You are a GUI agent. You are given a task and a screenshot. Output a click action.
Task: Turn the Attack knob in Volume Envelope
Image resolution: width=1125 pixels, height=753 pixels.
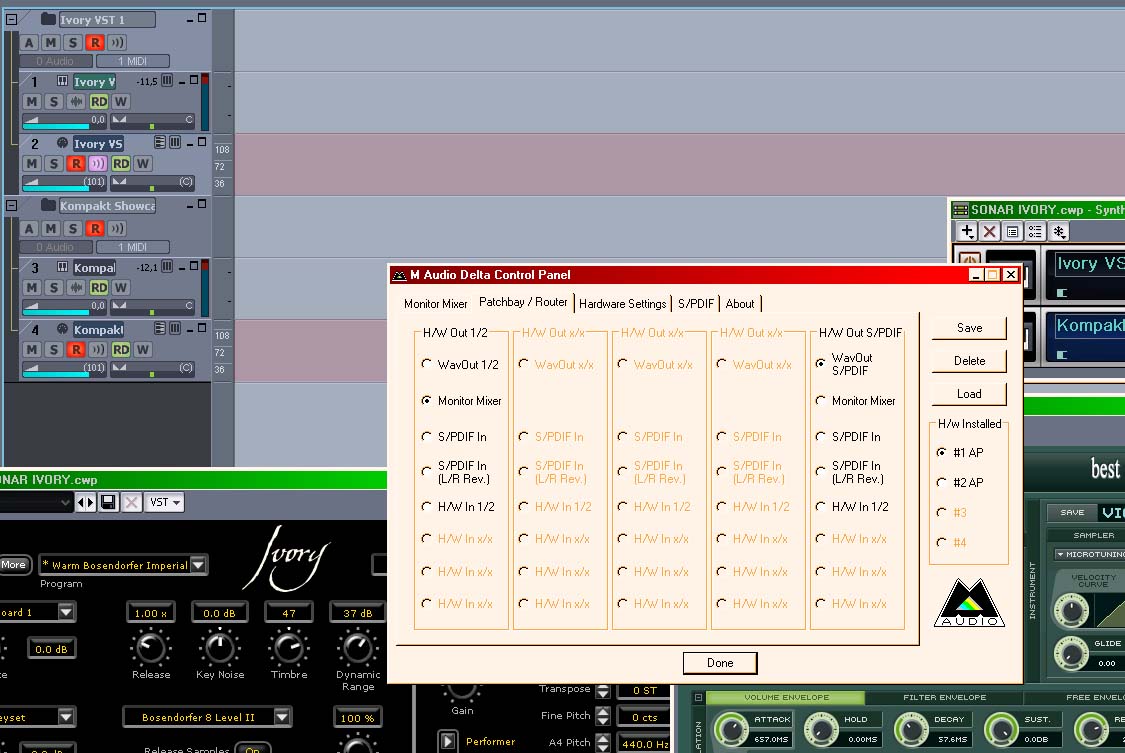(731, 729)
